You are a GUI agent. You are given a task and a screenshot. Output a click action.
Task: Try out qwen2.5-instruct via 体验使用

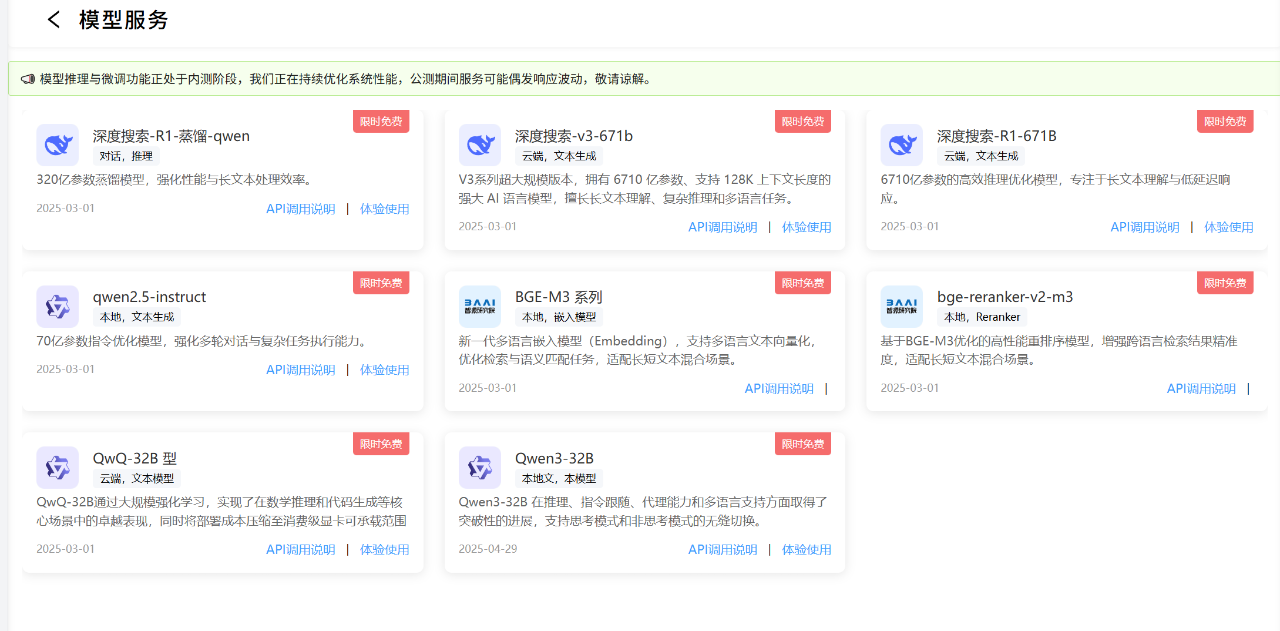tap(384, 370)
